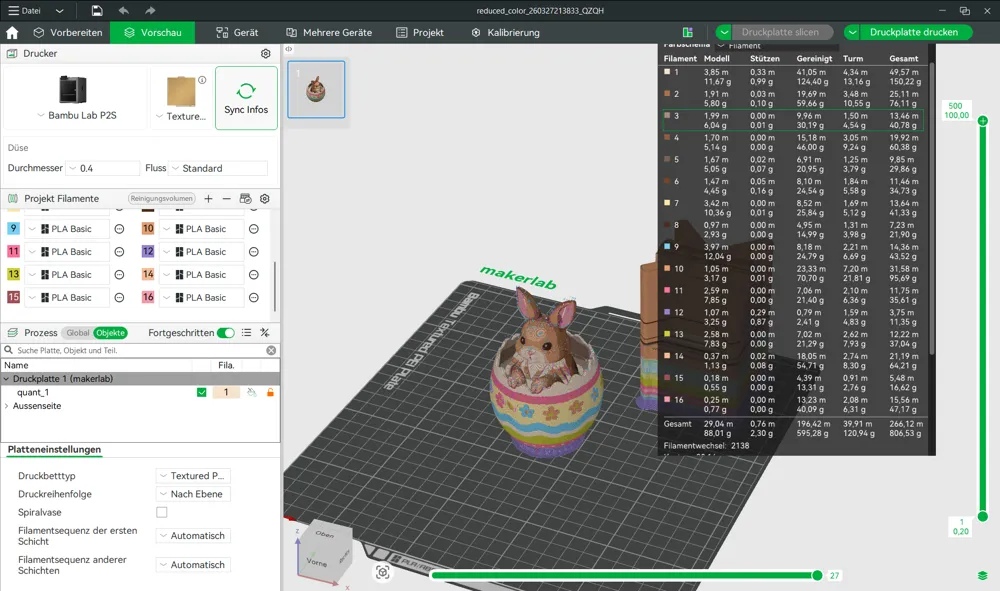The height and width of the screenshot is (591, 1000).
Task: Add a filament with the plus icon
Action: (x=208, y=199)
